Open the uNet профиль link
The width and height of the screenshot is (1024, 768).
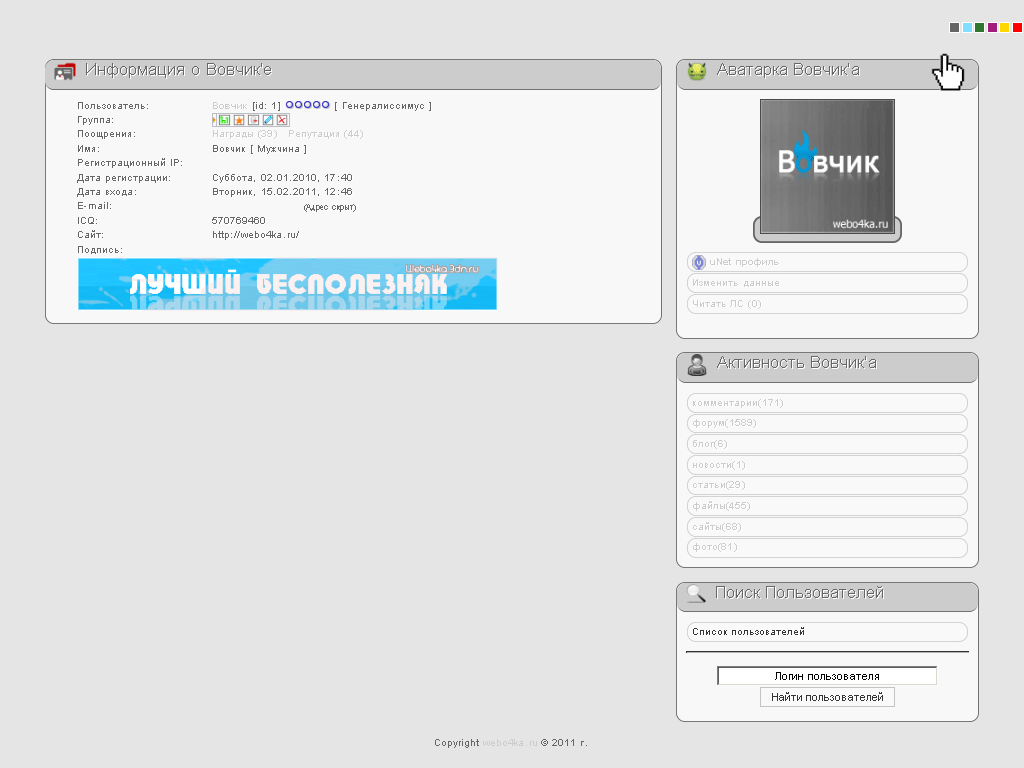[x=827, y=262]
